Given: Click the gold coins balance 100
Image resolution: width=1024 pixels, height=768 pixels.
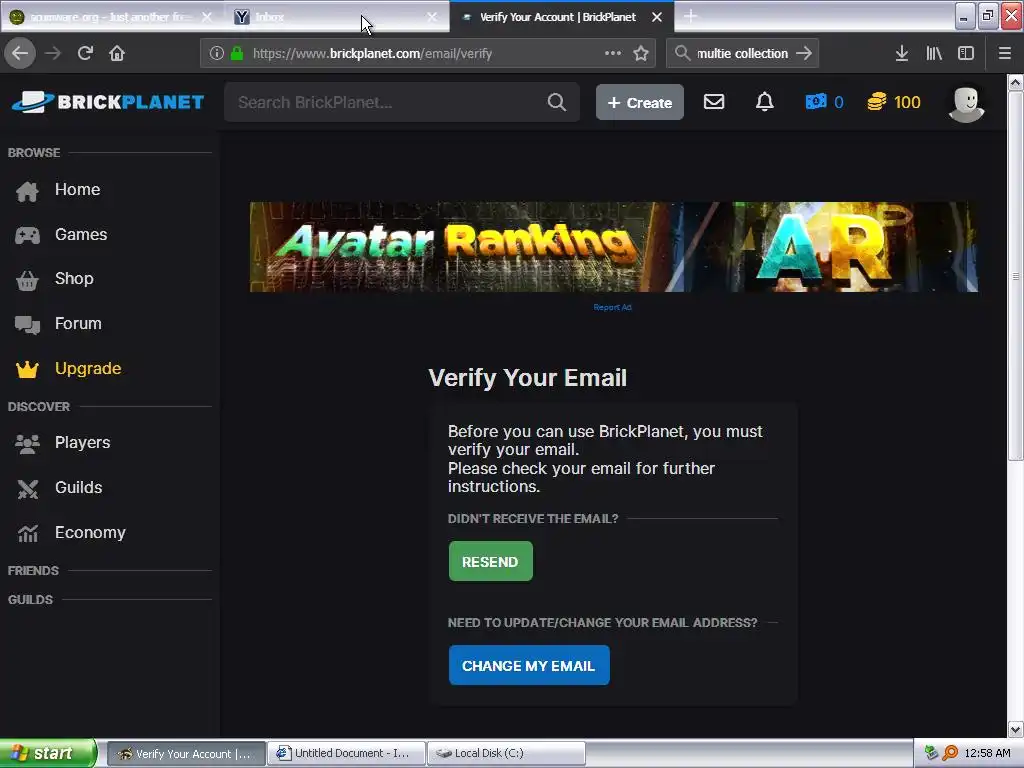Looking at the screenshot, I should coord(893,103).
